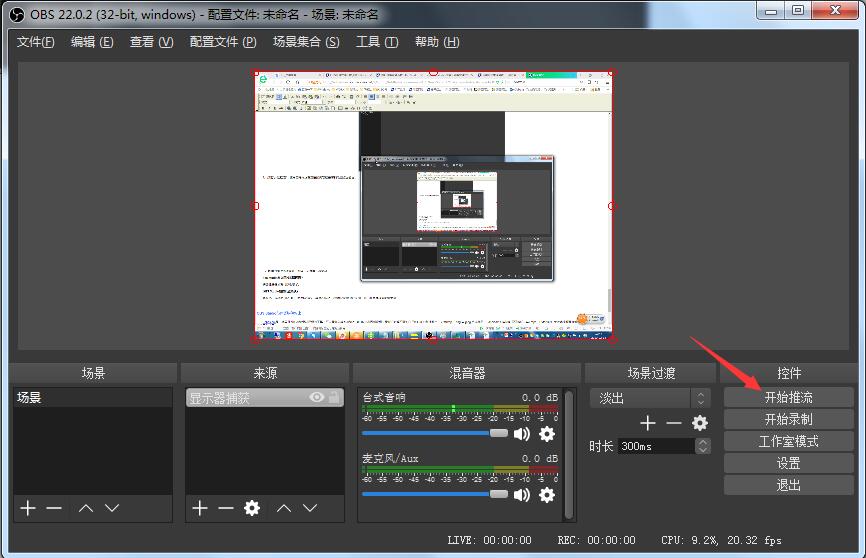
Task: Click the 开始录制 button
Action: tap(788, 419)
